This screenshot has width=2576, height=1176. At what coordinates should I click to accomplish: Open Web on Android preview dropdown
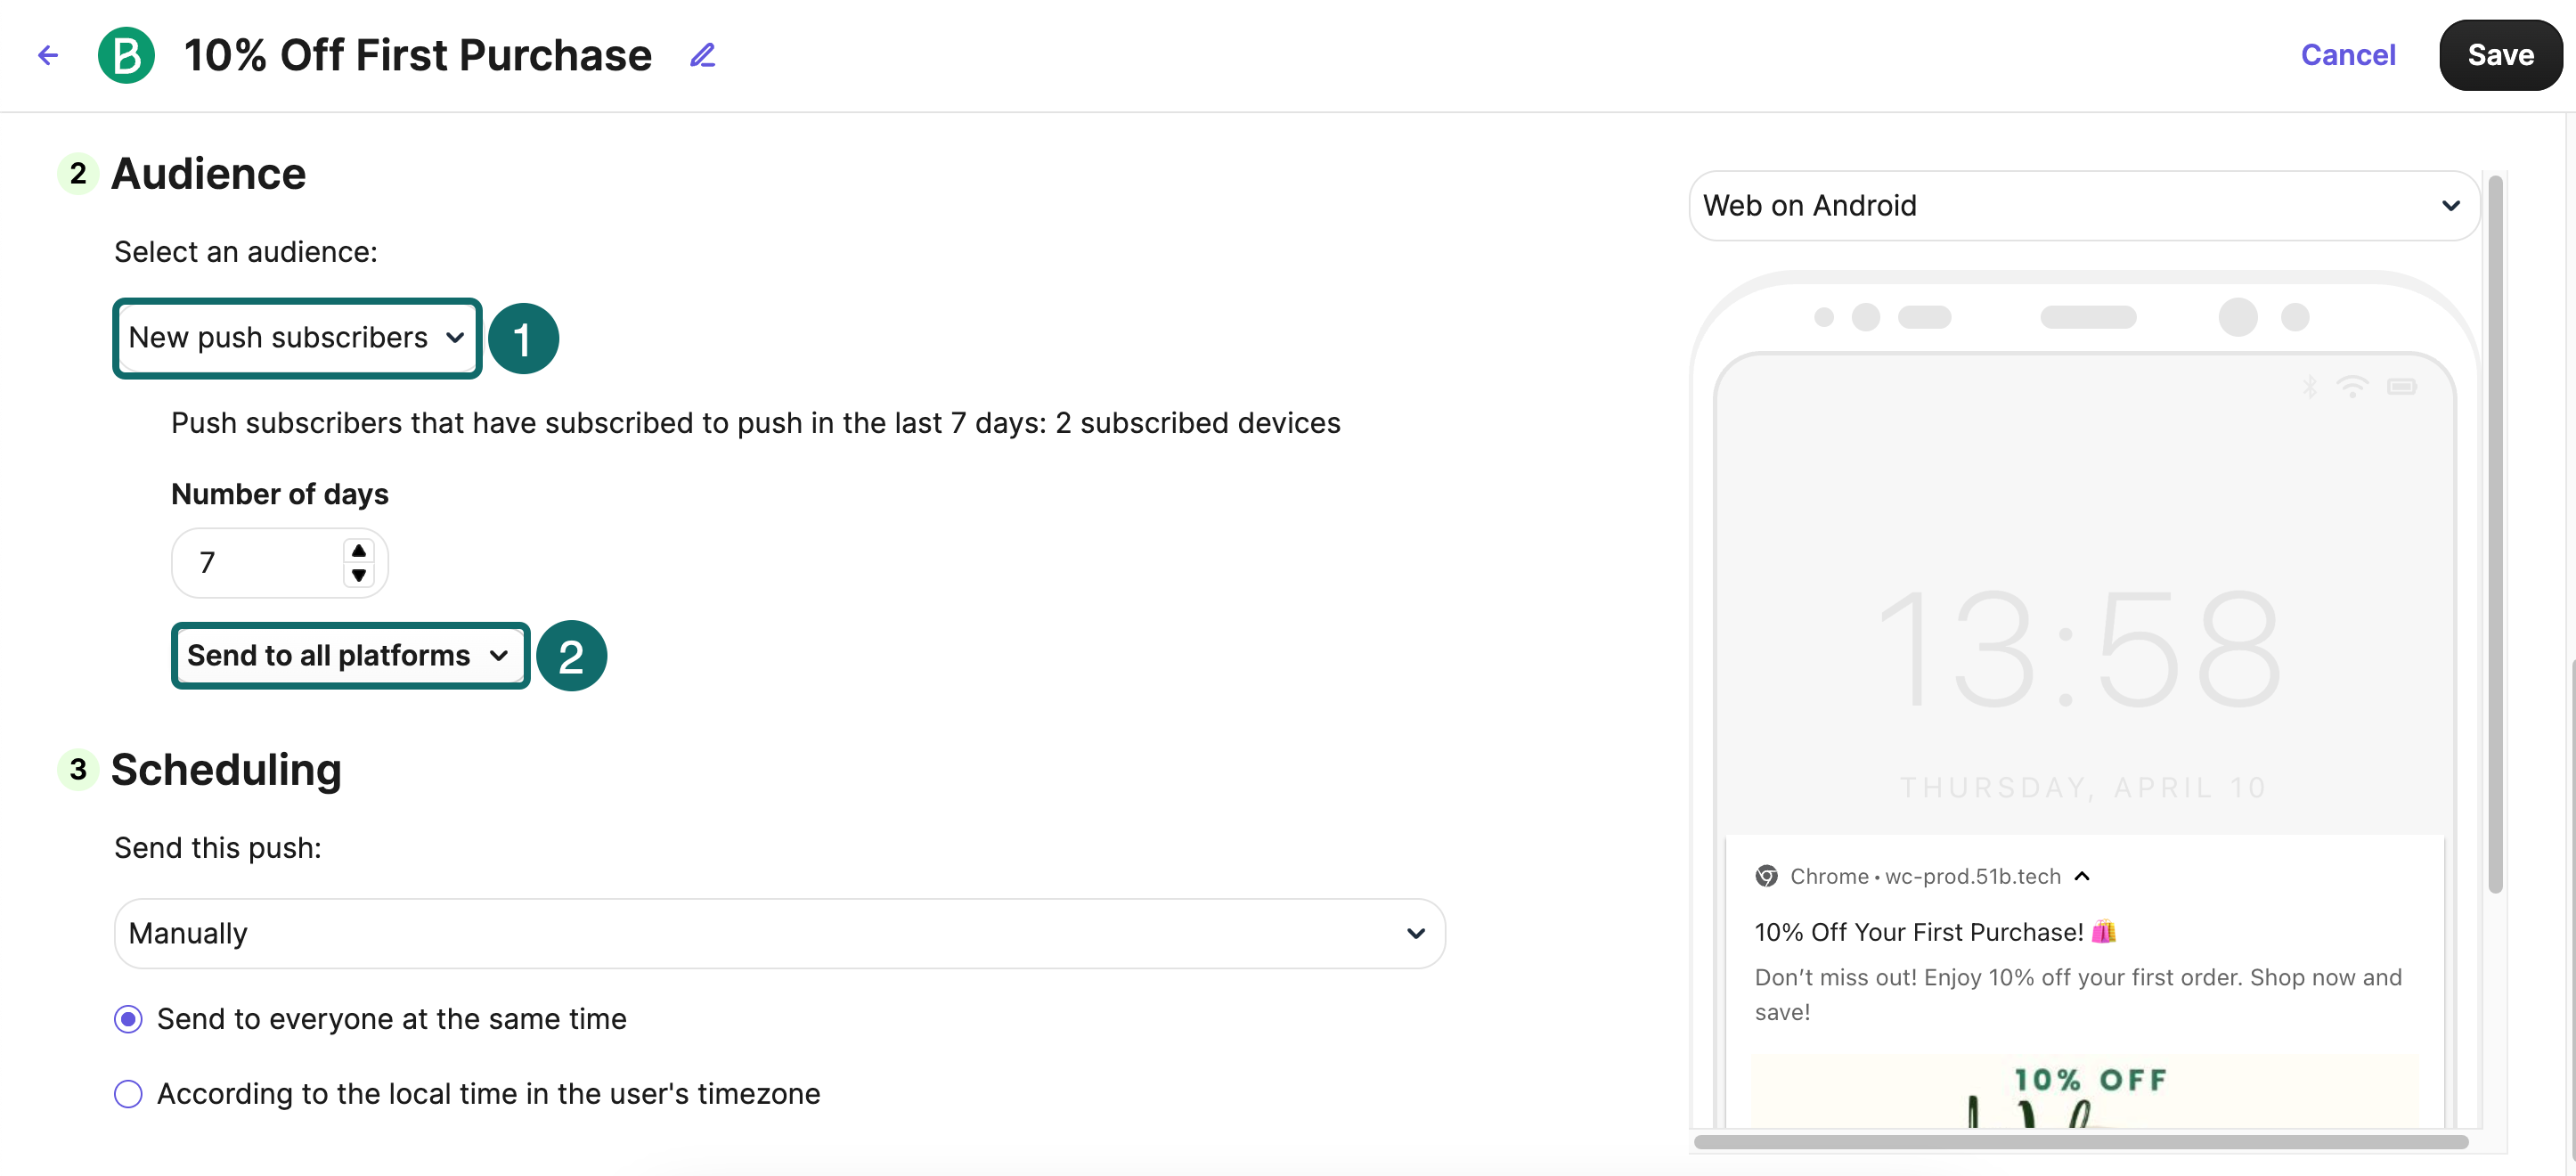pos(2083,205)
